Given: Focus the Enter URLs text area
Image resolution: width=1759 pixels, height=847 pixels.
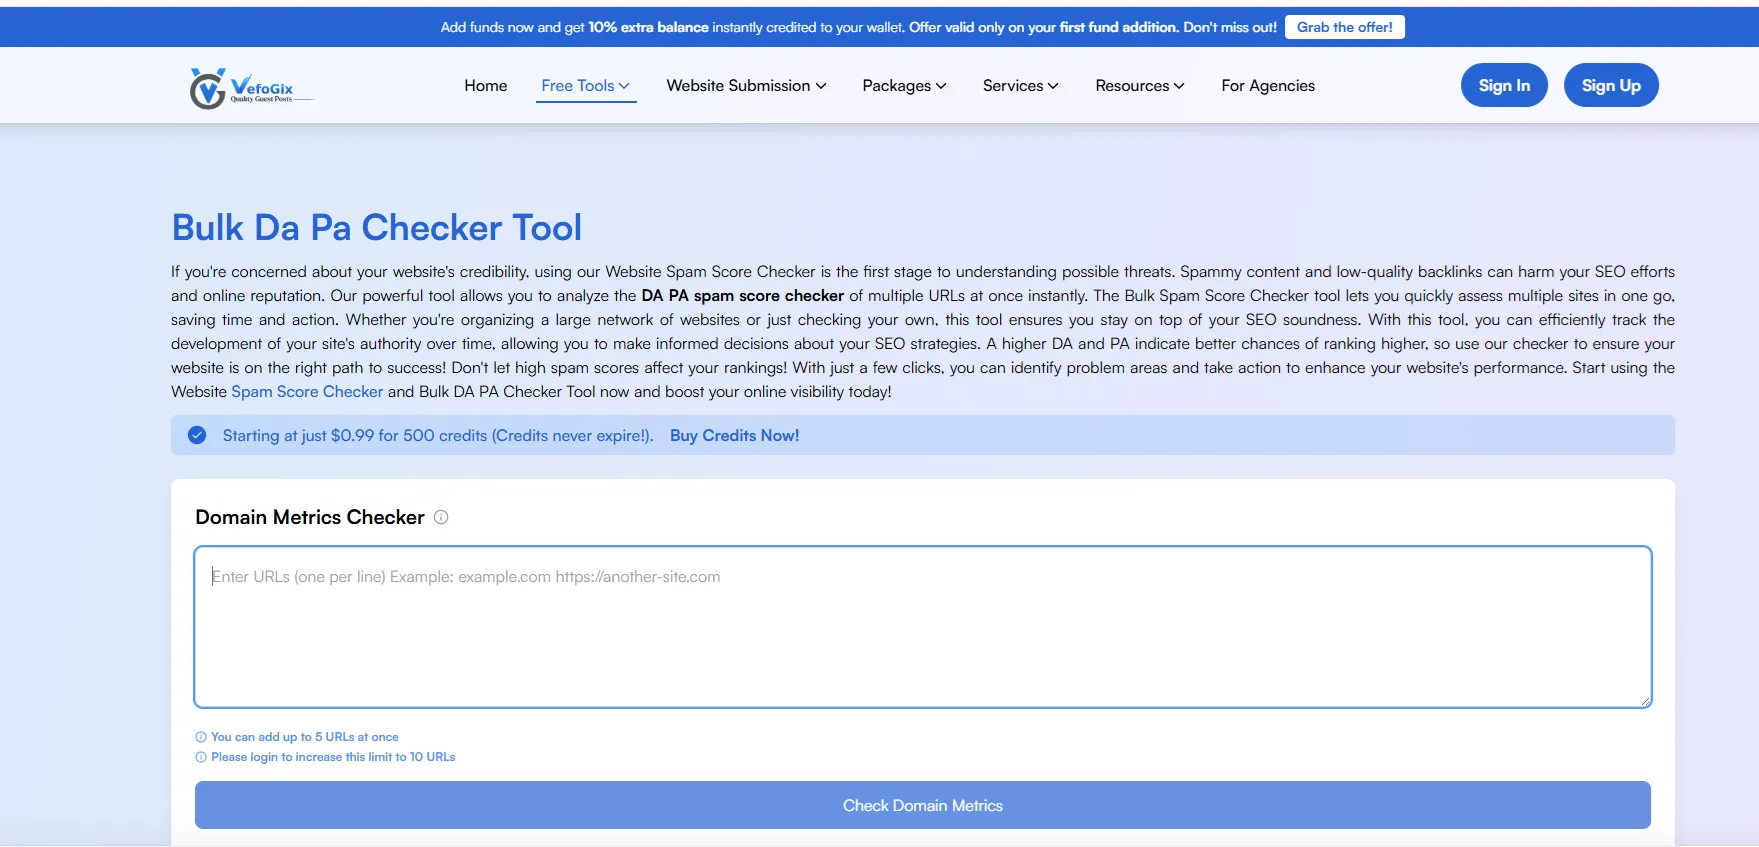Looking at the screenshot, I should [921, 626].
